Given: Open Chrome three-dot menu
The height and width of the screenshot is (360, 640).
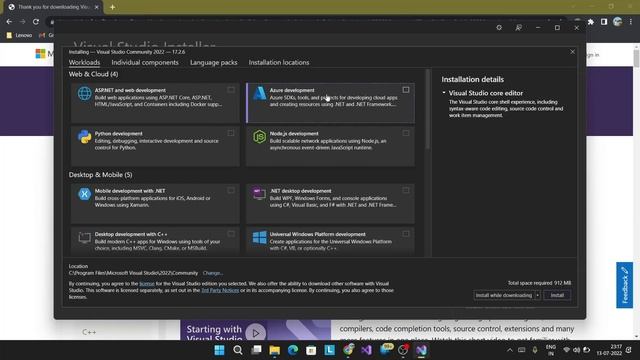Looking at the screenshot, I should 631,22.
